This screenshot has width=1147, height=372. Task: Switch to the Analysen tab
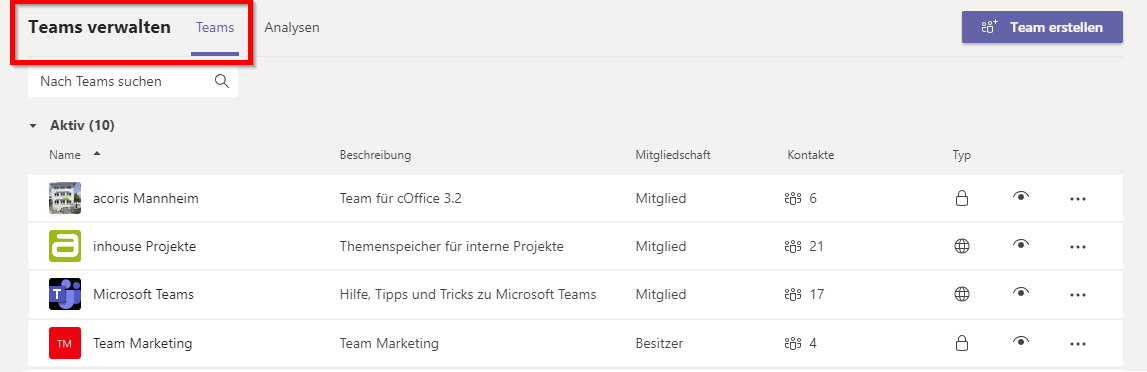click(292, 28)
